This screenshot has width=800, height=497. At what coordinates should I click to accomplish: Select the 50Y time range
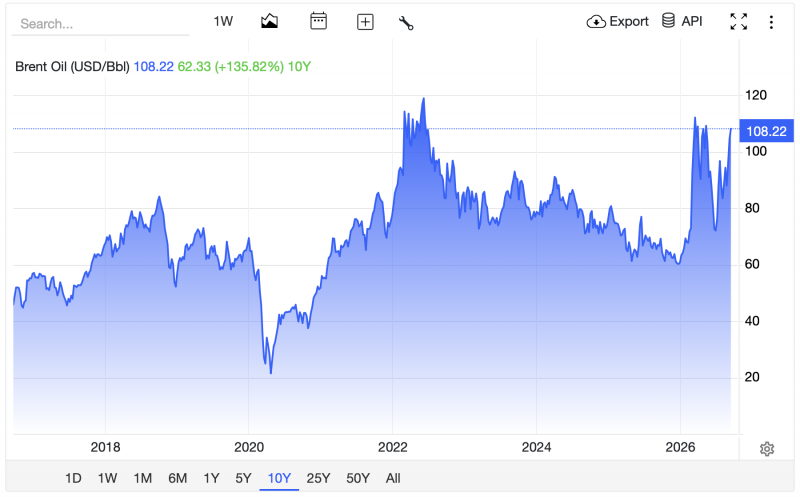click(358, 478)
